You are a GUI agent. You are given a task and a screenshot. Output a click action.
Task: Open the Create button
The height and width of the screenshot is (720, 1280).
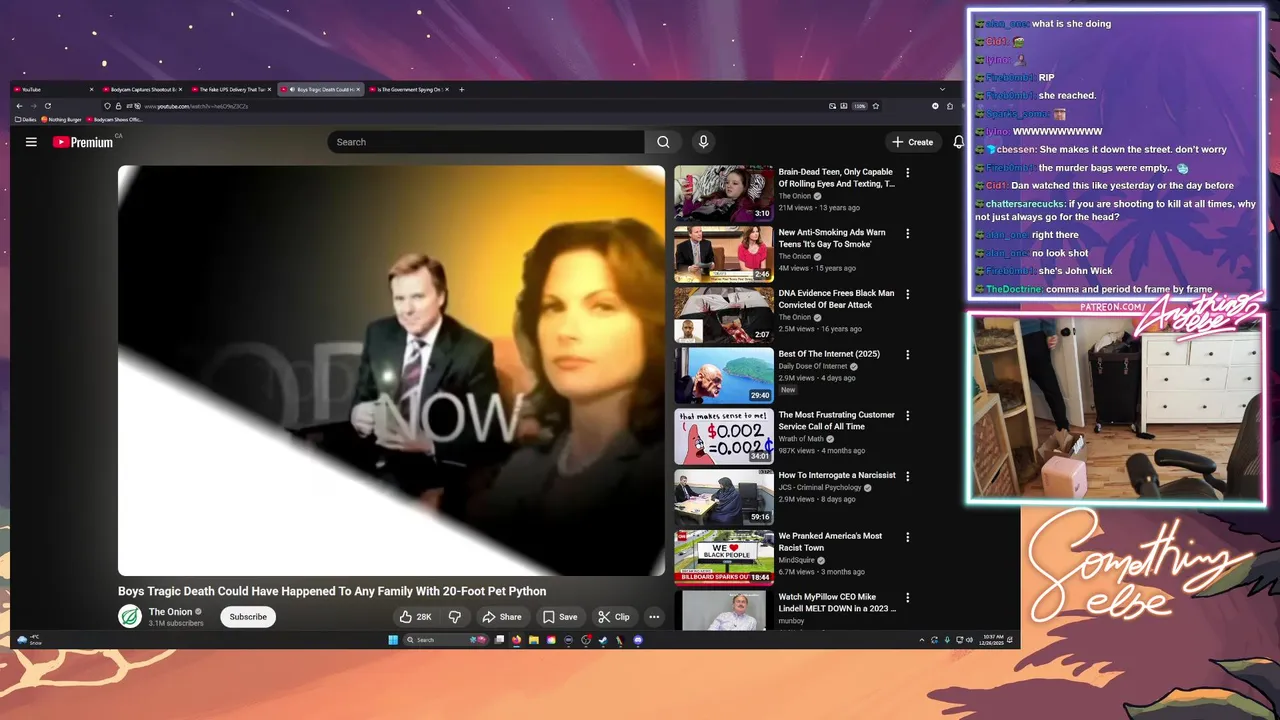click(913, 142)
